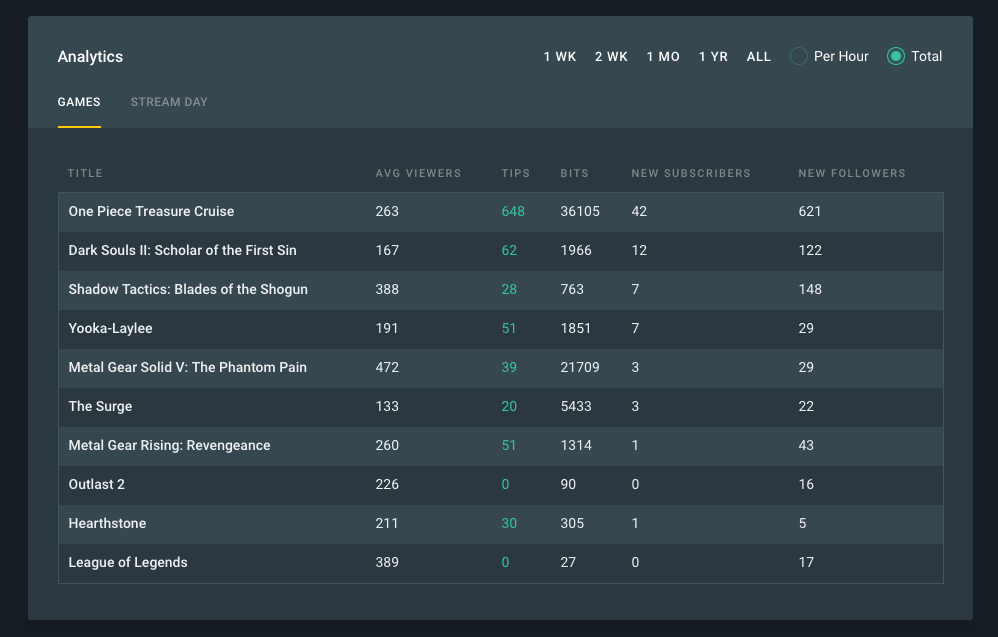Click tips value 648
The image size is (998, 637).
[x=513, y=211]
